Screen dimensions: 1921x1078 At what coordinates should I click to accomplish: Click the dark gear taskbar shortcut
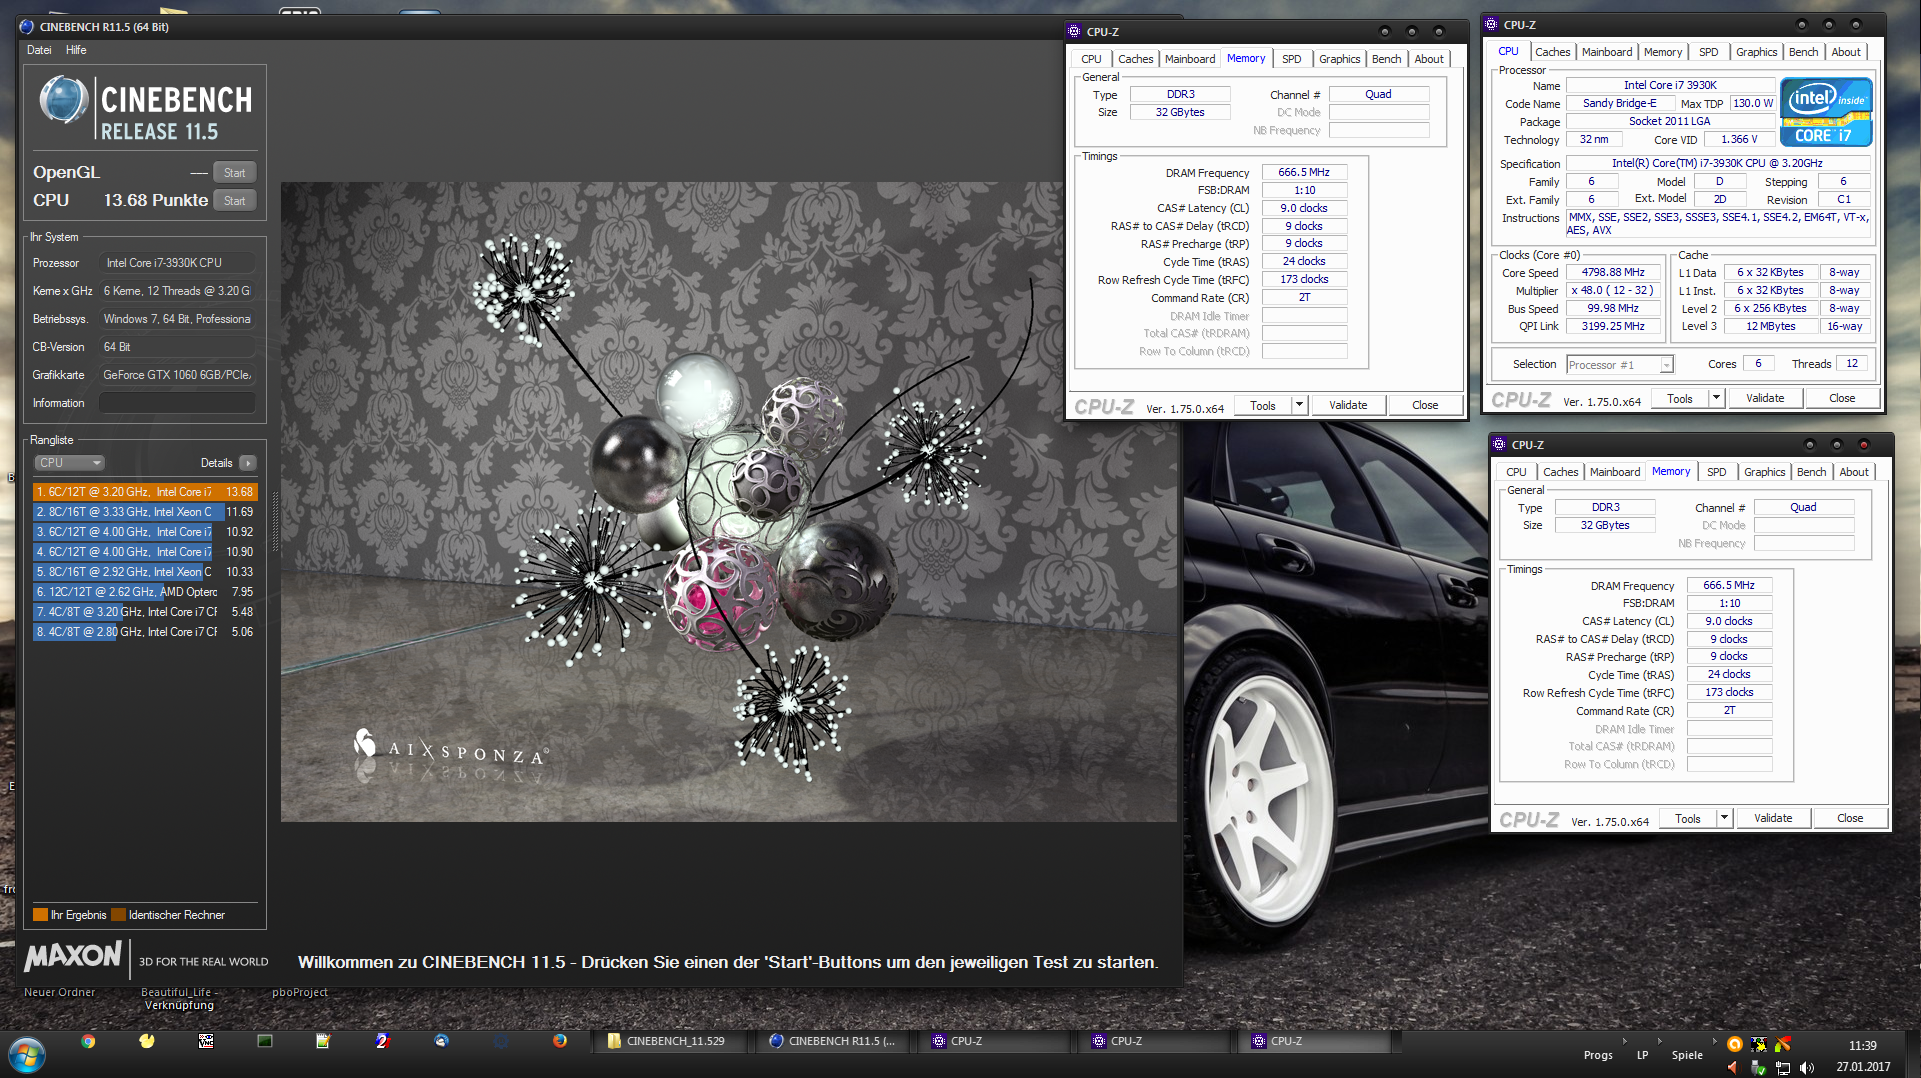pyautogui.click(x=501, y=1041)
